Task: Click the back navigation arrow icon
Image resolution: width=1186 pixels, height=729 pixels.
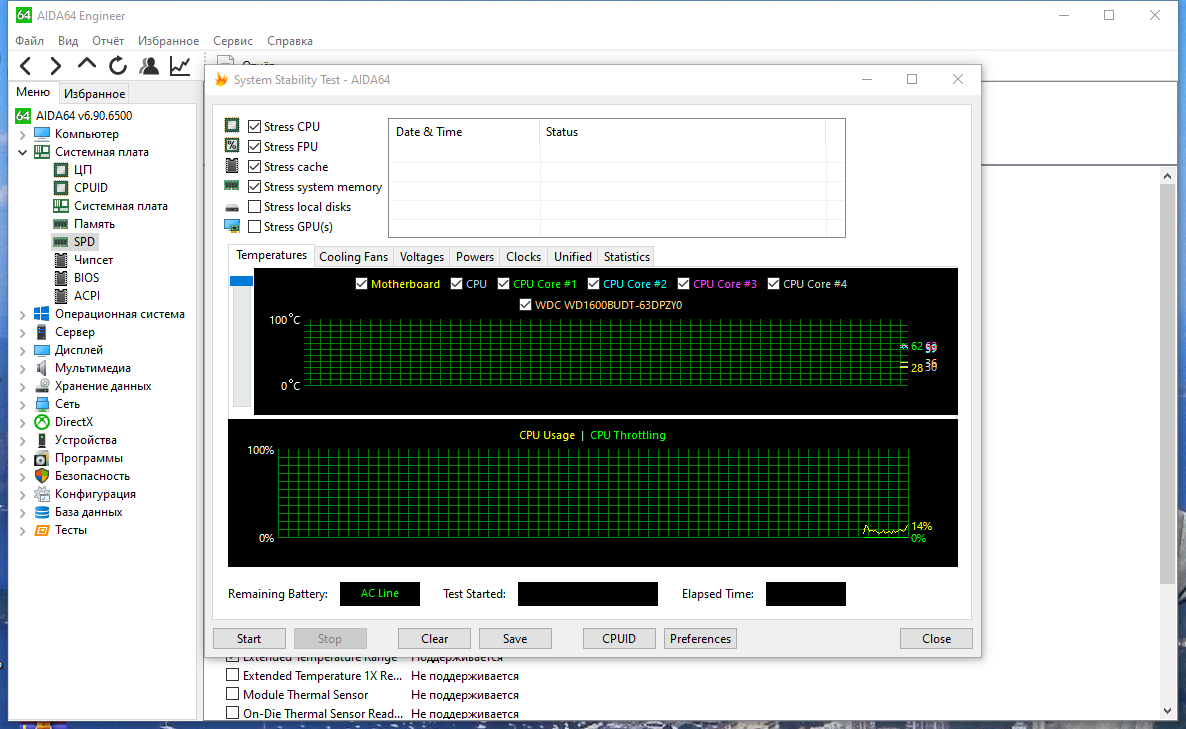Action: 26,67
